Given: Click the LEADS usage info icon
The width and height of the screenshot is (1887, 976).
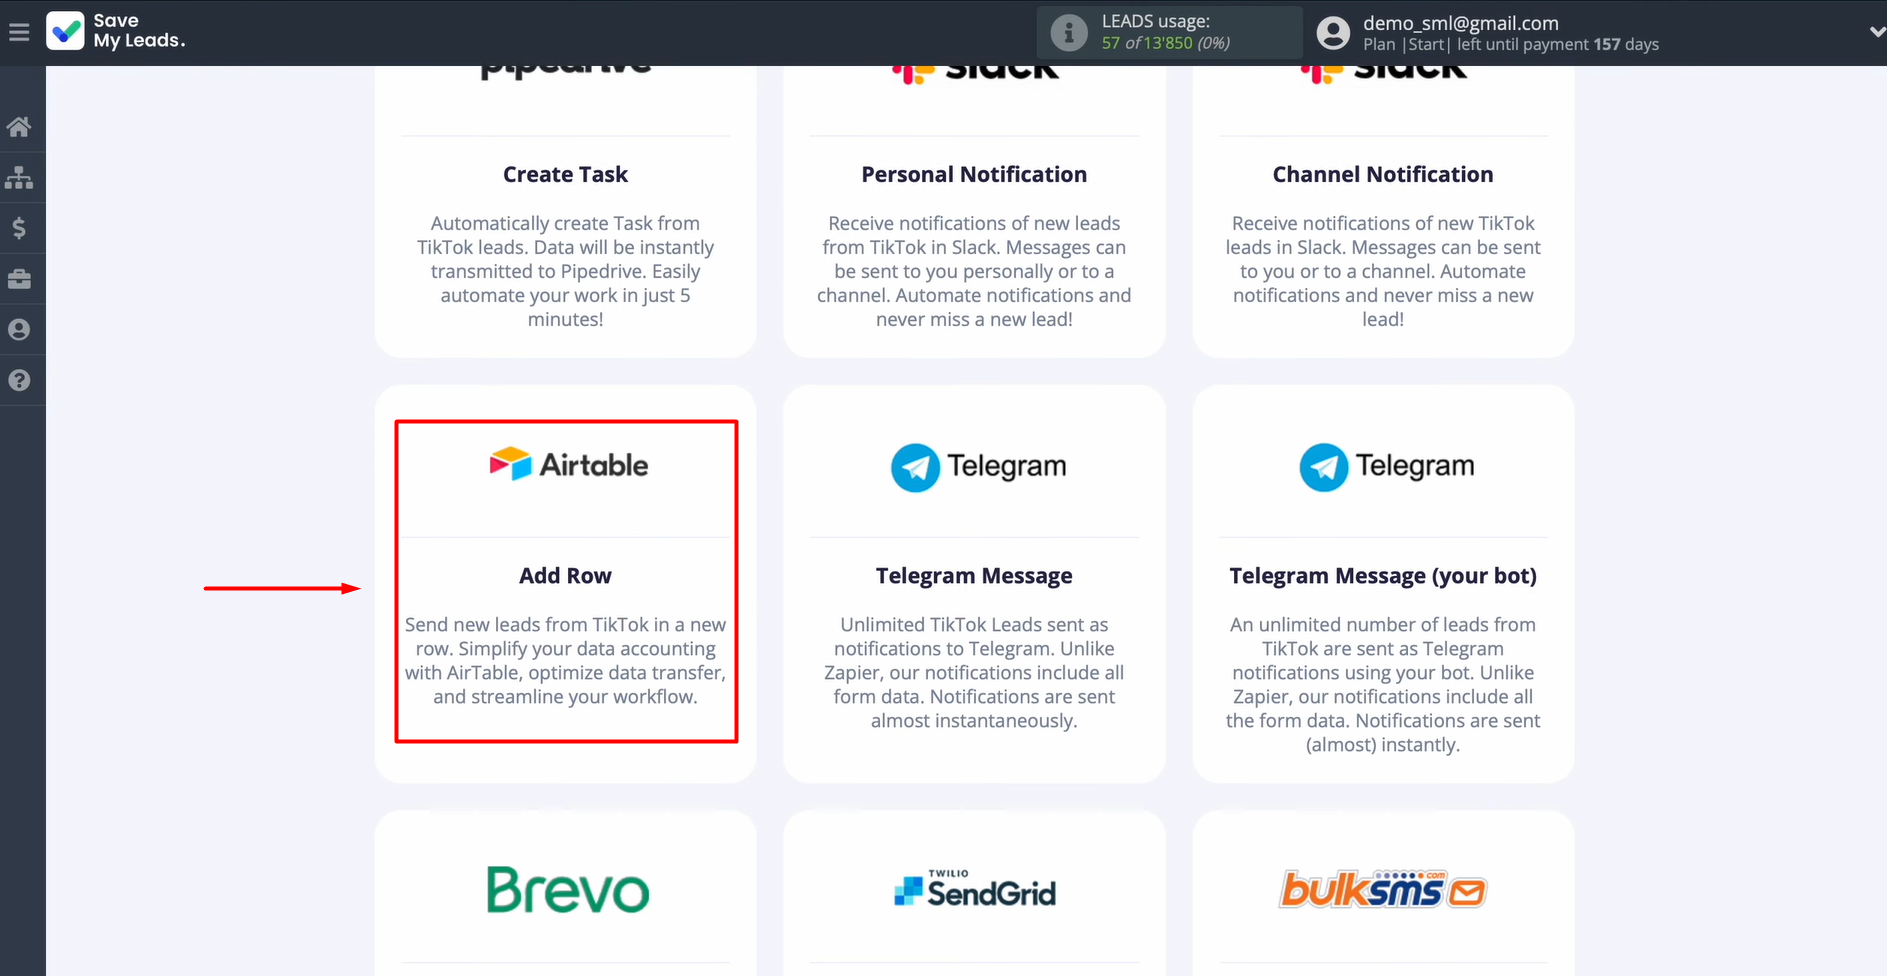Looking at the screenshot, I should coord(1068,33).
